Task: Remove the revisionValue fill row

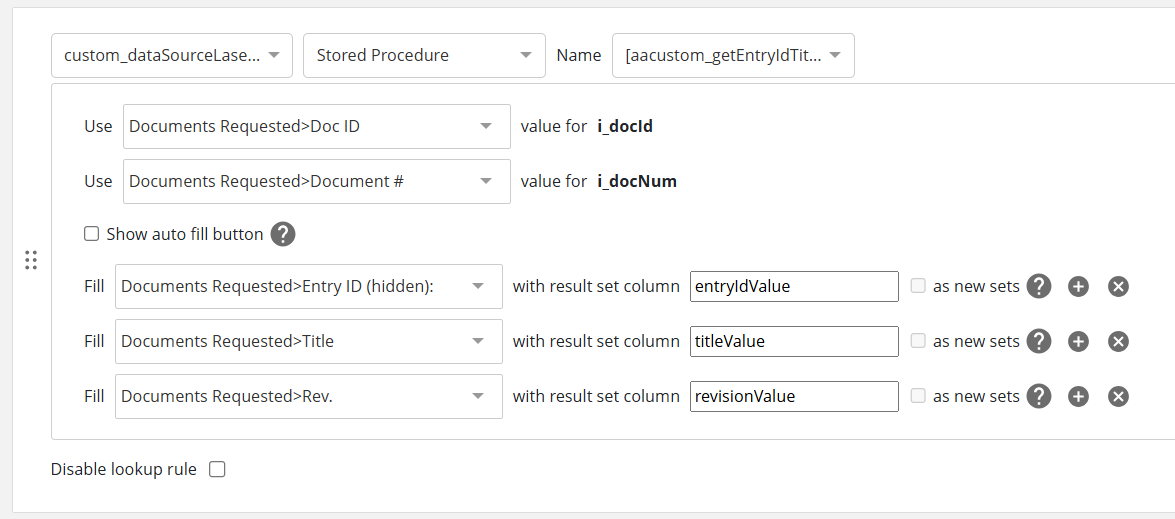Action: (1119, 396)
